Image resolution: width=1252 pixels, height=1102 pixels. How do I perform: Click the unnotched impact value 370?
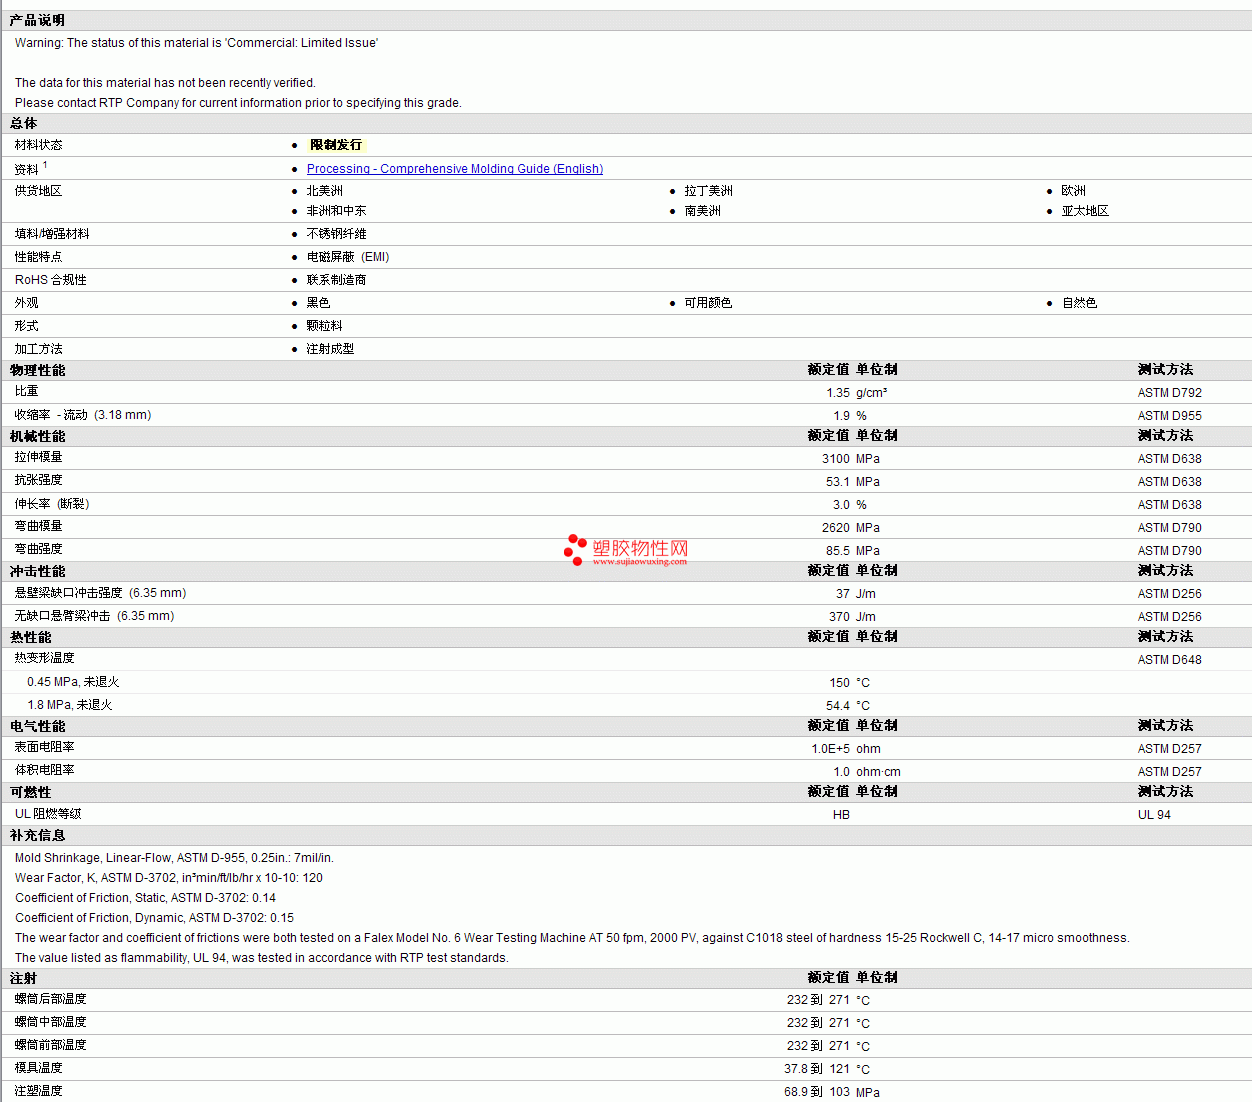840,617
